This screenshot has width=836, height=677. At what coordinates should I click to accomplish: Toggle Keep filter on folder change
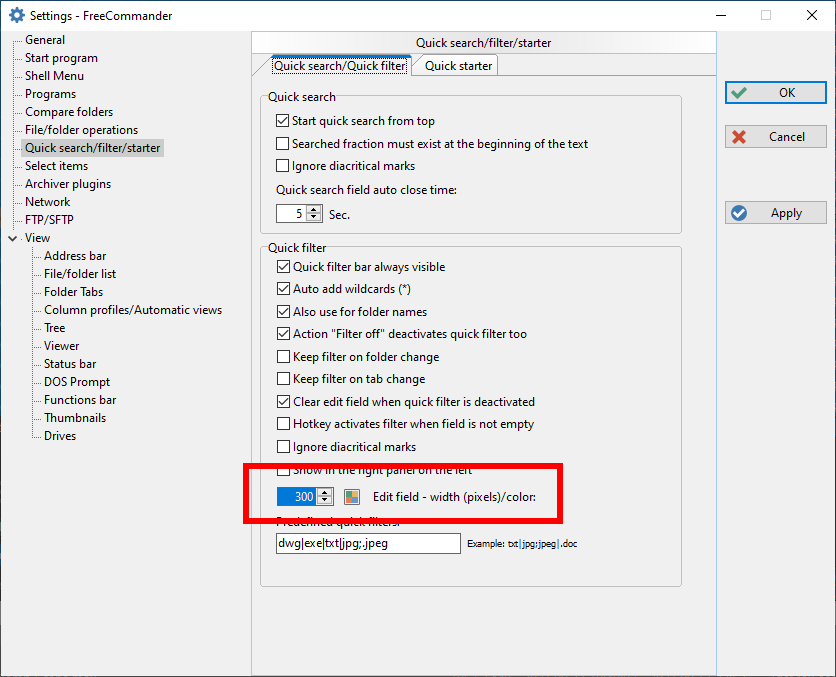coord(283,357)
